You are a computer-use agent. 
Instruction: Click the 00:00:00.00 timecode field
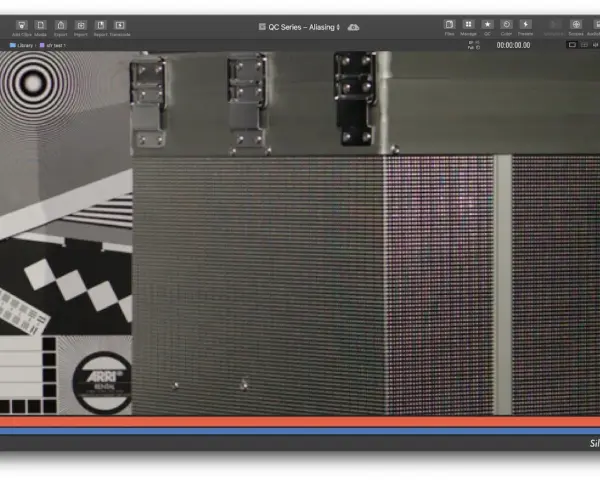pos(513,45)
